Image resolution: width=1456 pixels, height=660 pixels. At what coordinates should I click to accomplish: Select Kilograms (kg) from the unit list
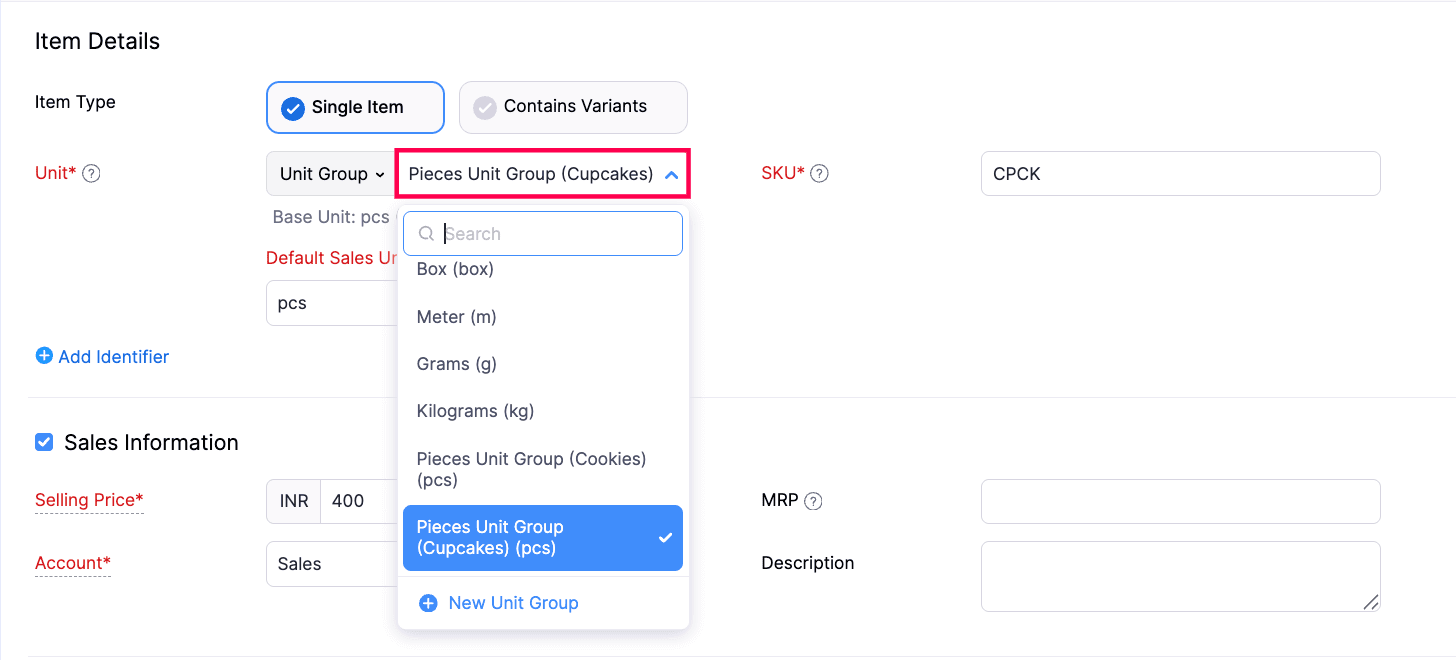475,411
